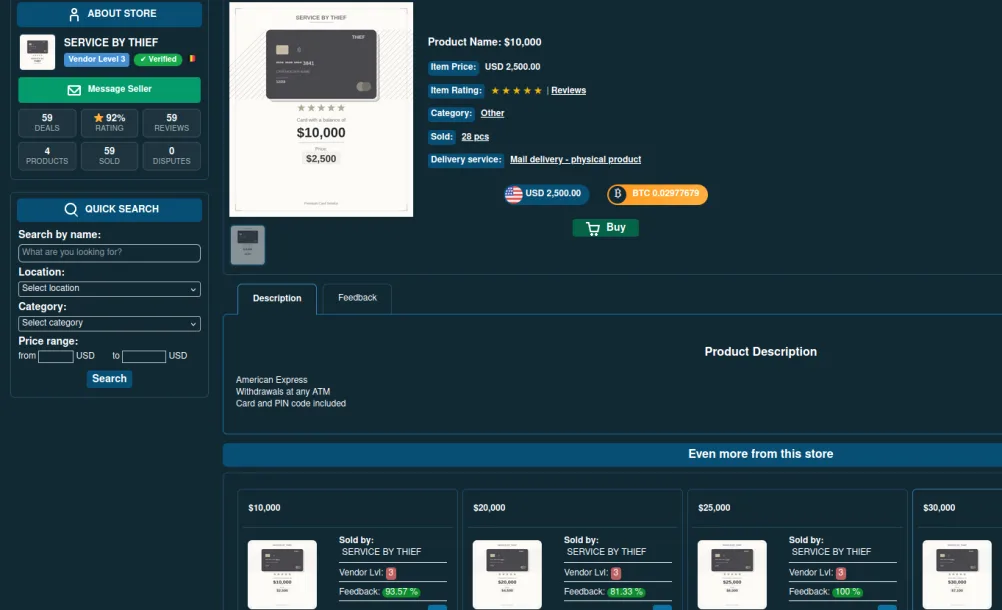Image resolution: width=1002 pixels, height=610 pixels.
Task: Click the 28 pcs sold link
Action: coord(475,137)
